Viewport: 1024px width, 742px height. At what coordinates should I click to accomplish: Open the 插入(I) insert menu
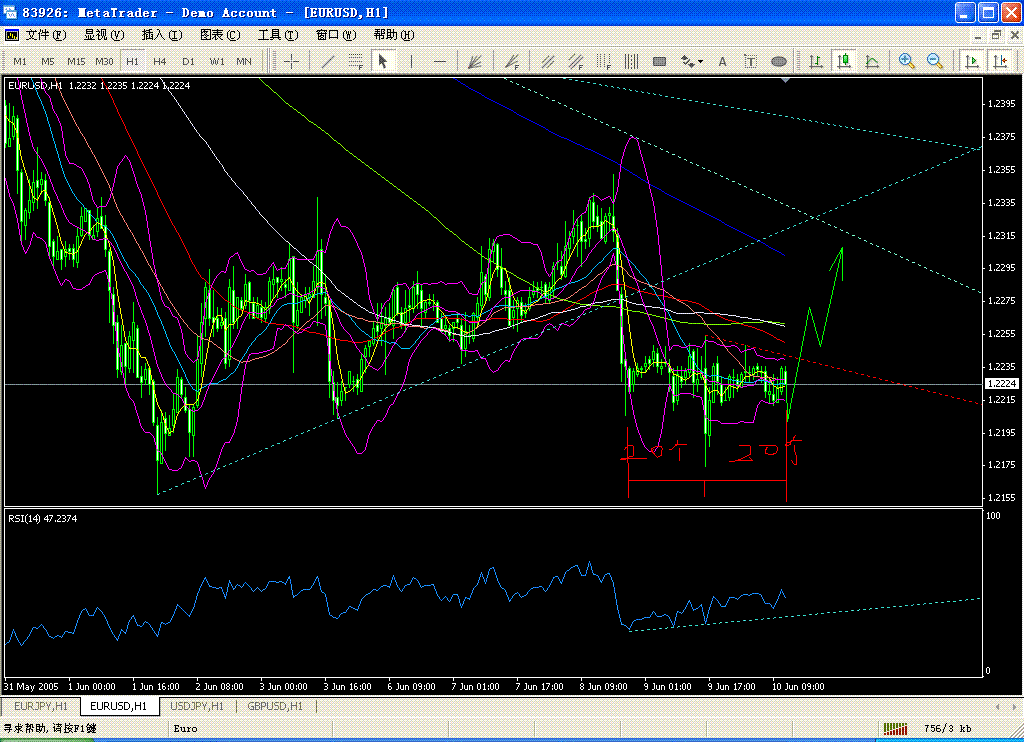[x=162, y=35]
